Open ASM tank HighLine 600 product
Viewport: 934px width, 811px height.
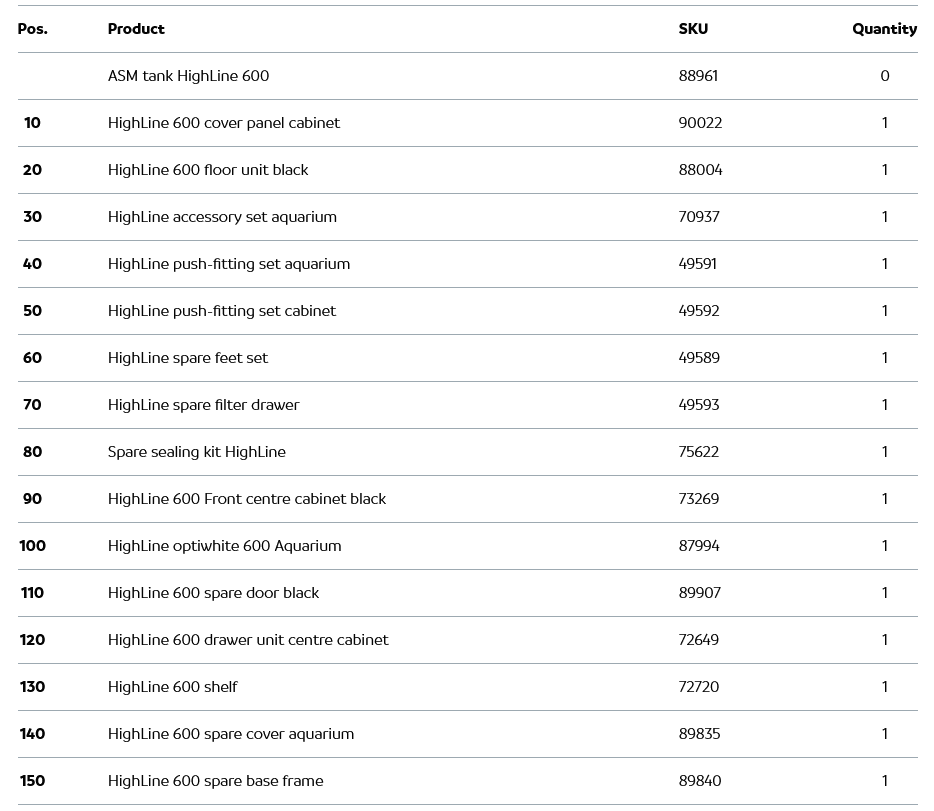[188, 76]
